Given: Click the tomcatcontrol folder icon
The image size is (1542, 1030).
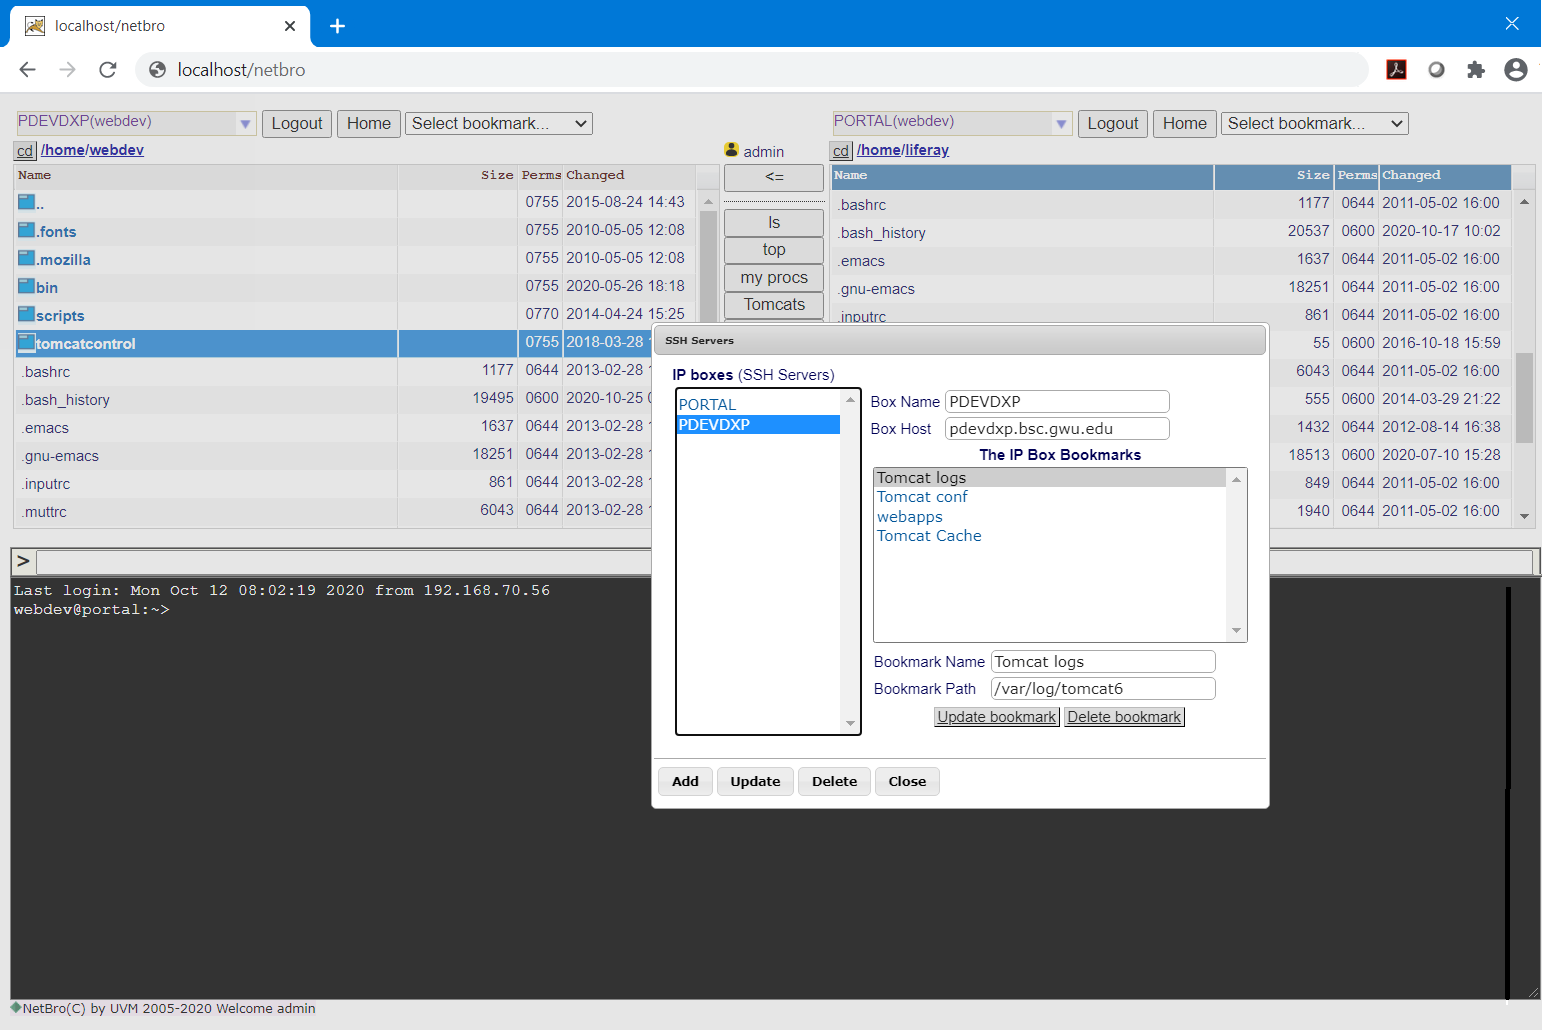Looking at the screenshot, I should (x=26, y=343).
